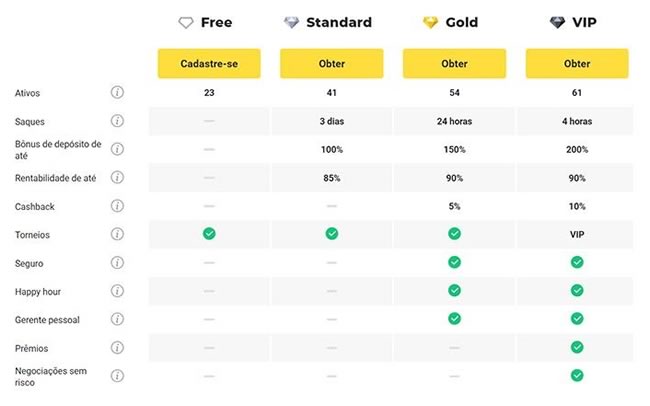Show the Seguro info tooltip icon
The image size is (650, 406).
[117, 263]
